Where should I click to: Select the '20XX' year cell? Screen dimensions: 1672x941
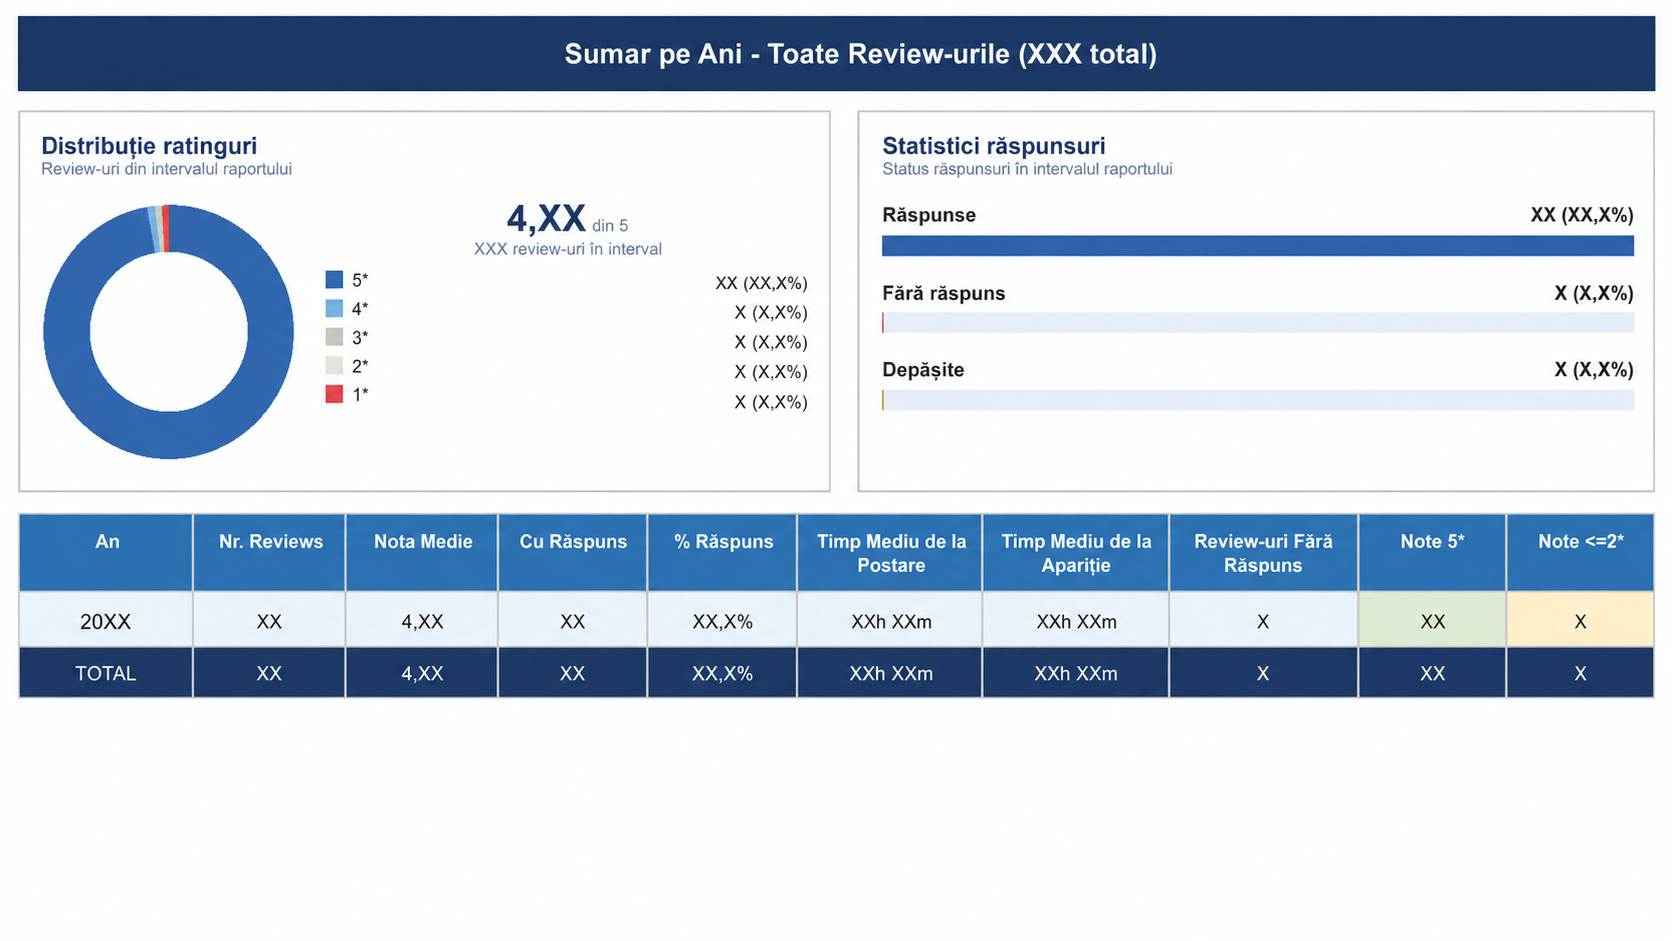[x=106, y=621]
